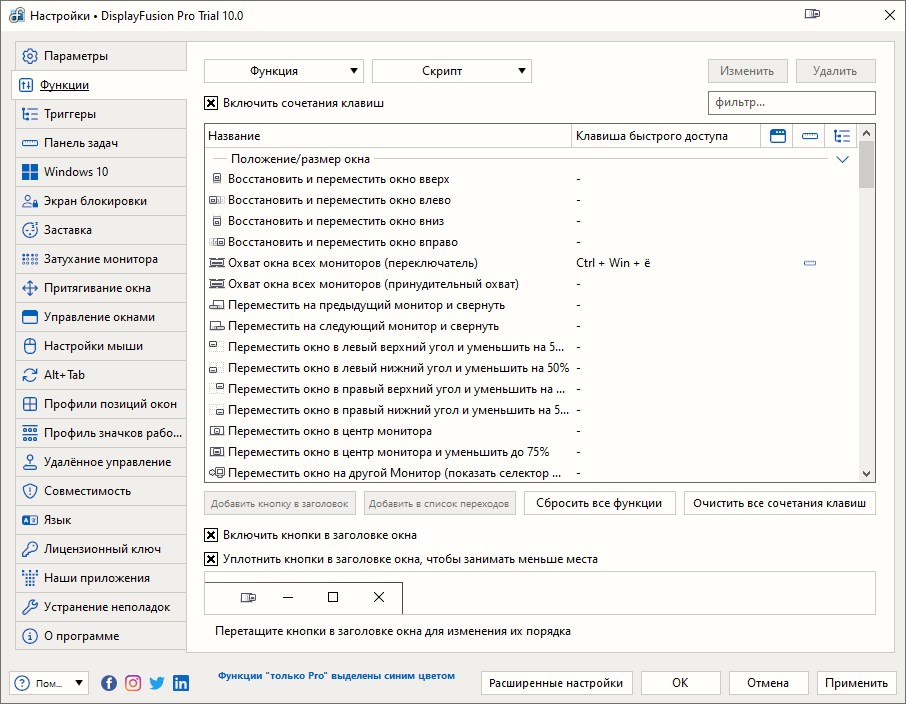Click the фильтр... search field

[x=792, y=103]
